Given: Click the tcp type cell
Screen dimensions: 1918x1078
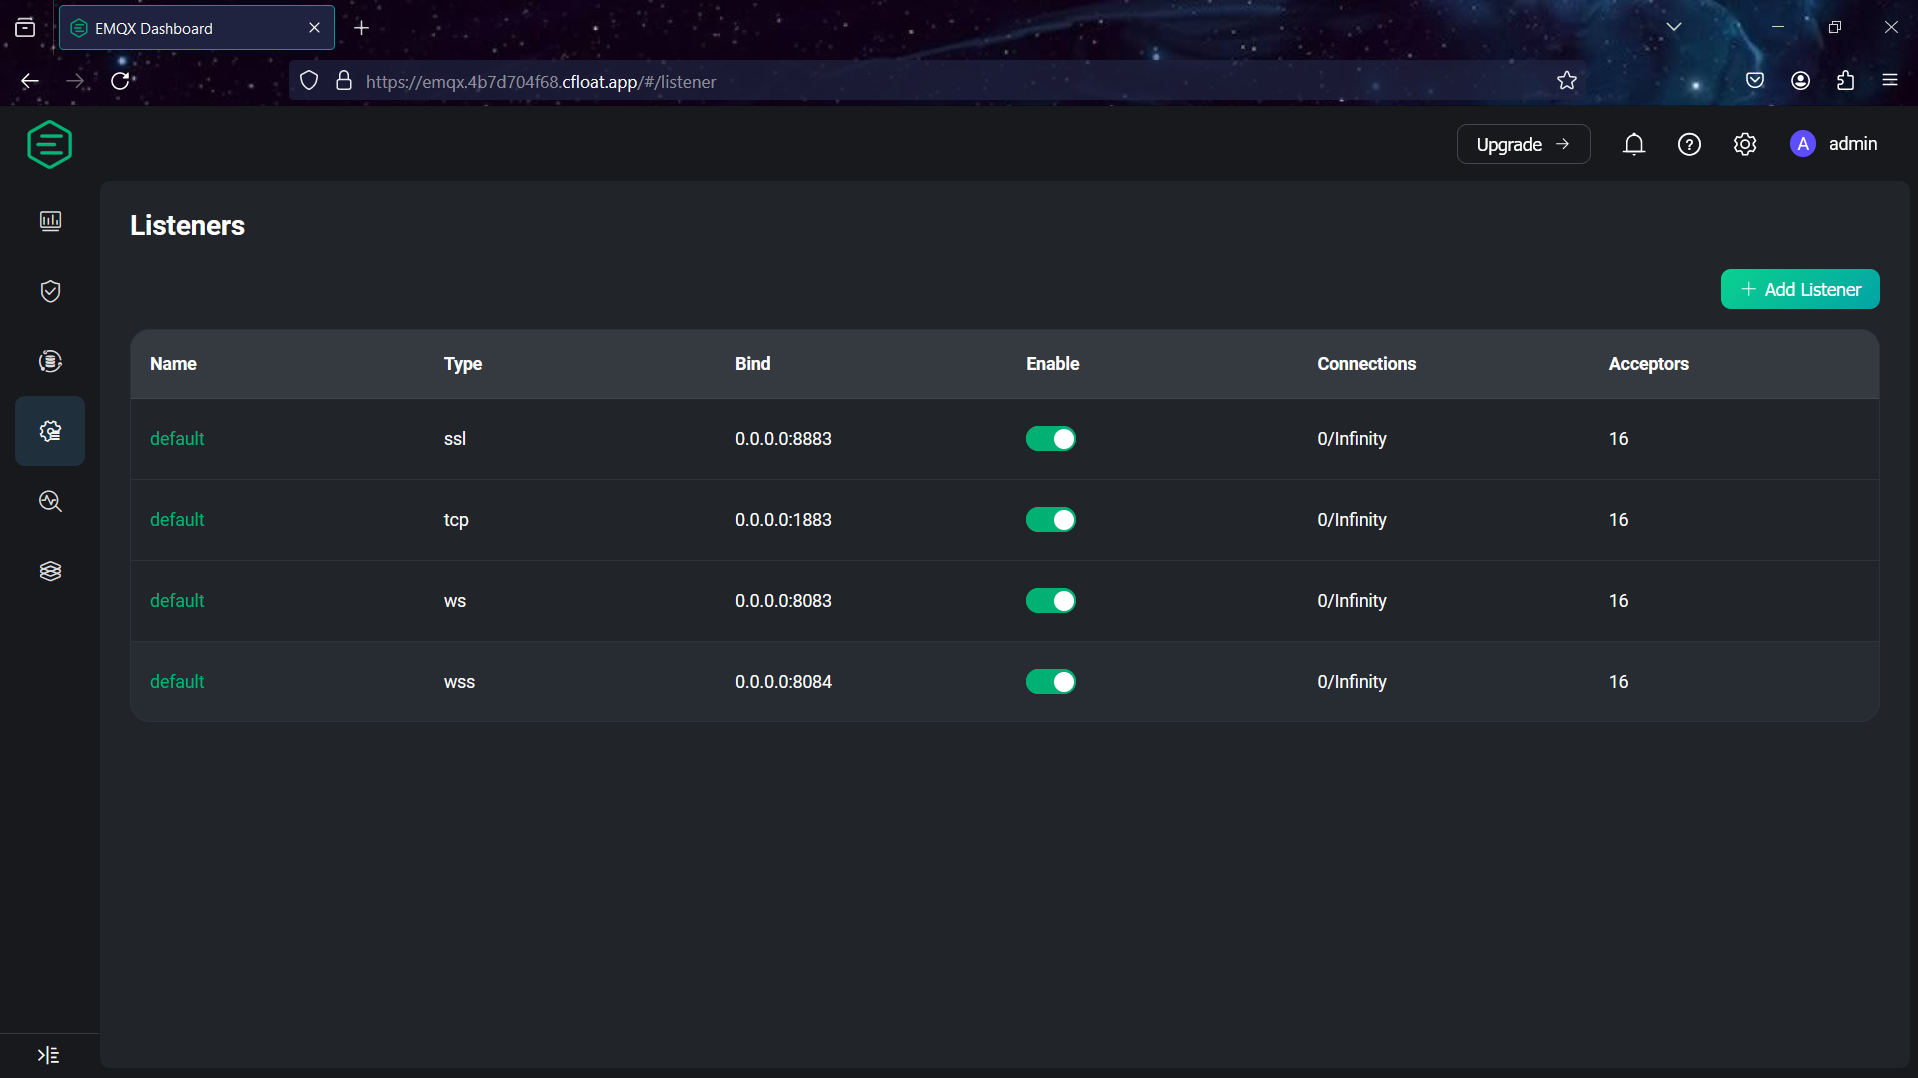Looking at the screenshot, I should pos(456,520).
